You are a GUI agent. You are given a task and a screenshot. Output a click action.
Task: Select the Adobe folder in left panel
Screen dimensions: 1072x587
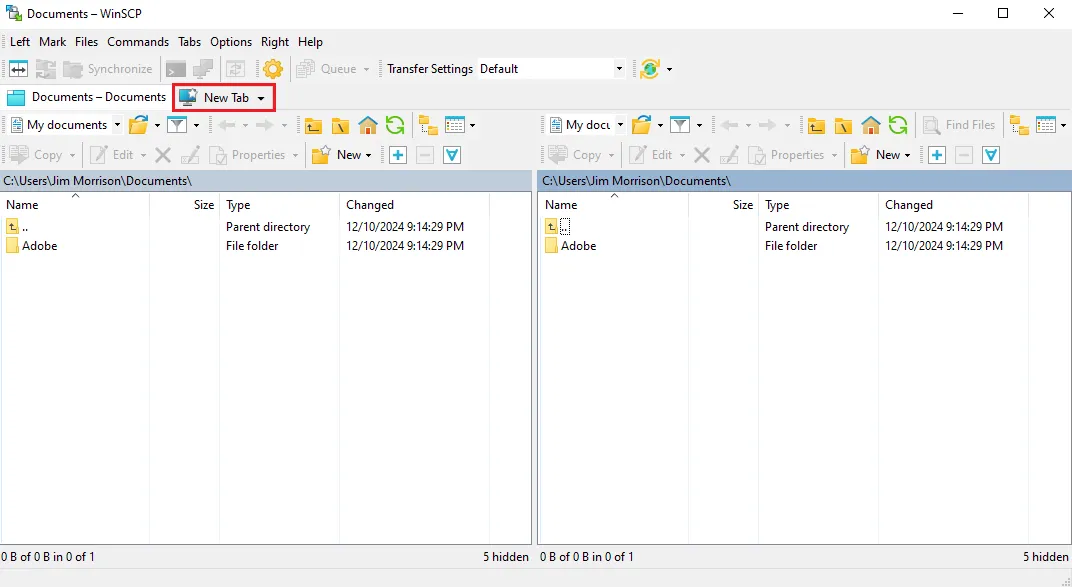[x=40, y=246]
